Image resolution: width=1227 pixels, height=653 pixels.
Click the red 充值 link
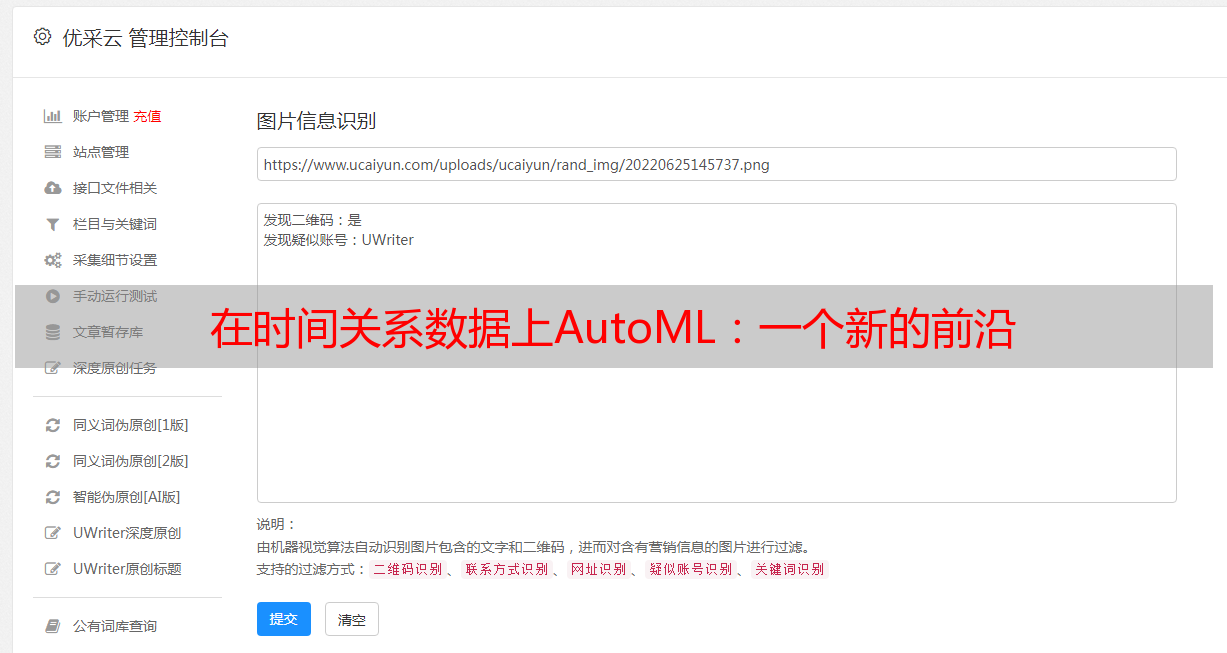pos(147,116)
